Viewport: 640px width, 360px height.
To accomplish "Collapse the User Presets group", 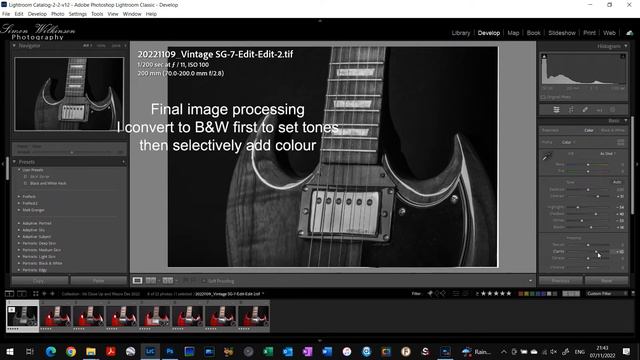I will tap(19, 170).
